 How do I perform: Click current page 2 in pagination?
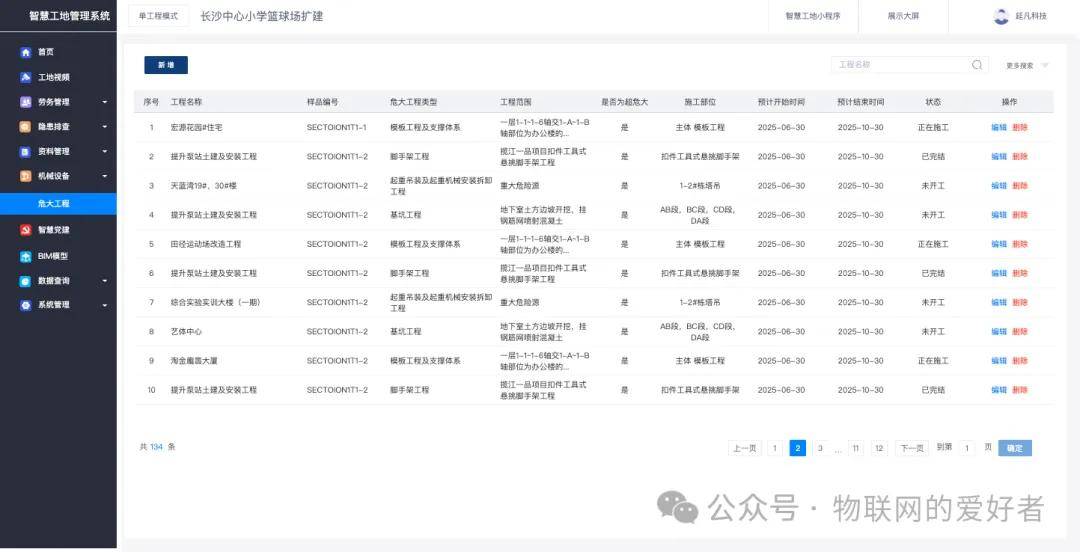click(798, 448)
